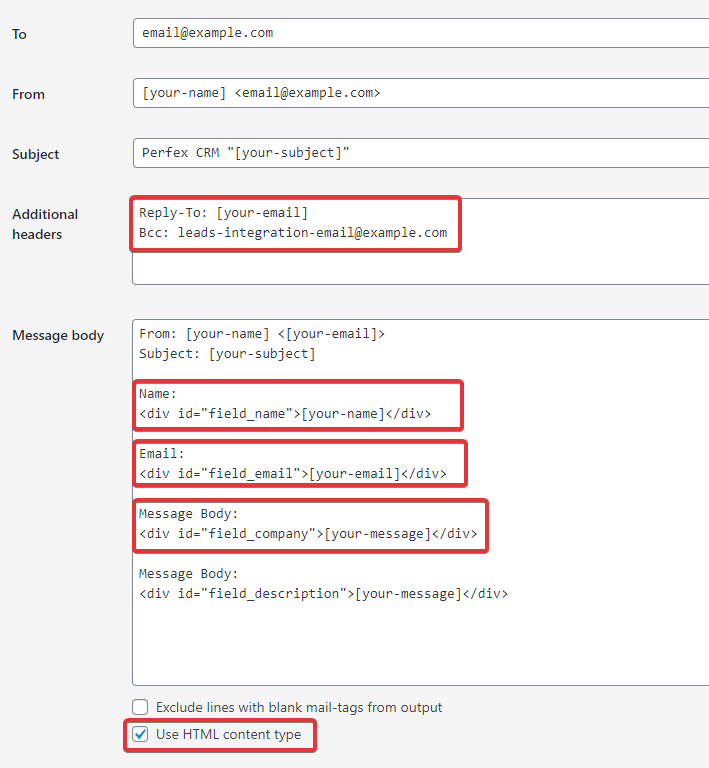Screen dimensions: 709x768
Task: Place cursor in field_description div line
Action: click(324, 594)
